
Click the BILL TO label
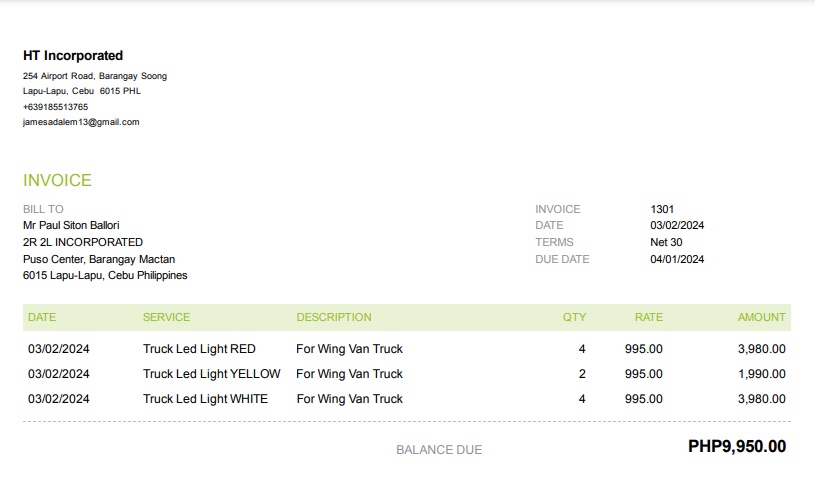pos(43,209)
